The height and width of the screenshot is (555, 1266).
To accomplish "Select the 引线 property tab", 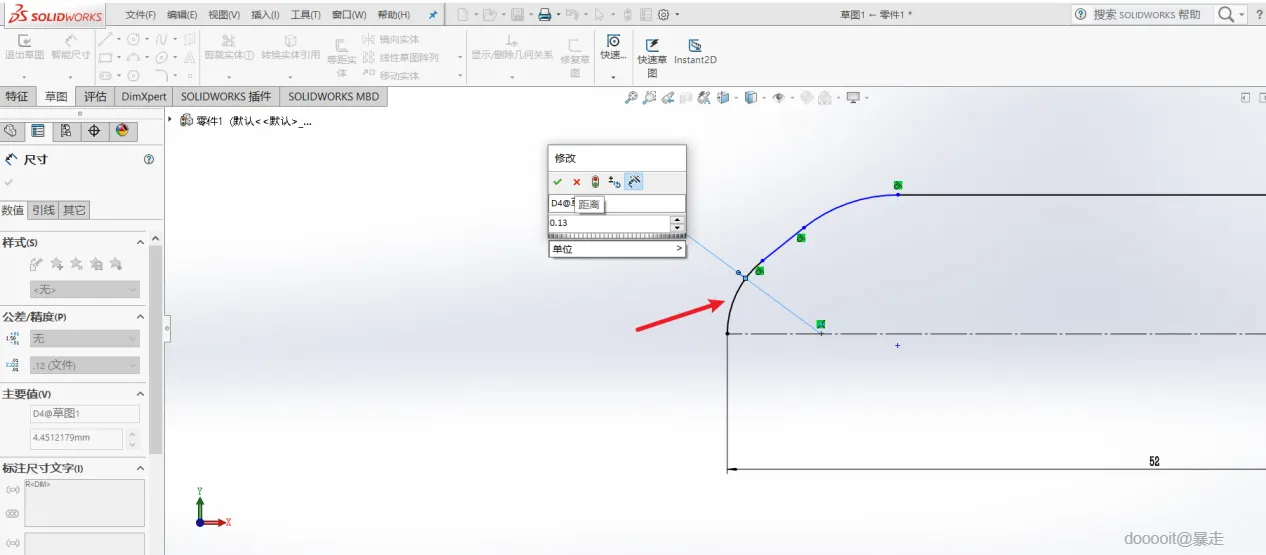I will 43,210.
